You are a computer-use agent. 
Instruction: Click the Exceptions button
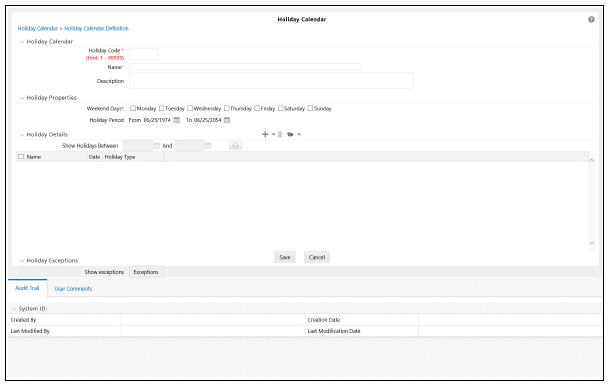[x=146, y=272]
